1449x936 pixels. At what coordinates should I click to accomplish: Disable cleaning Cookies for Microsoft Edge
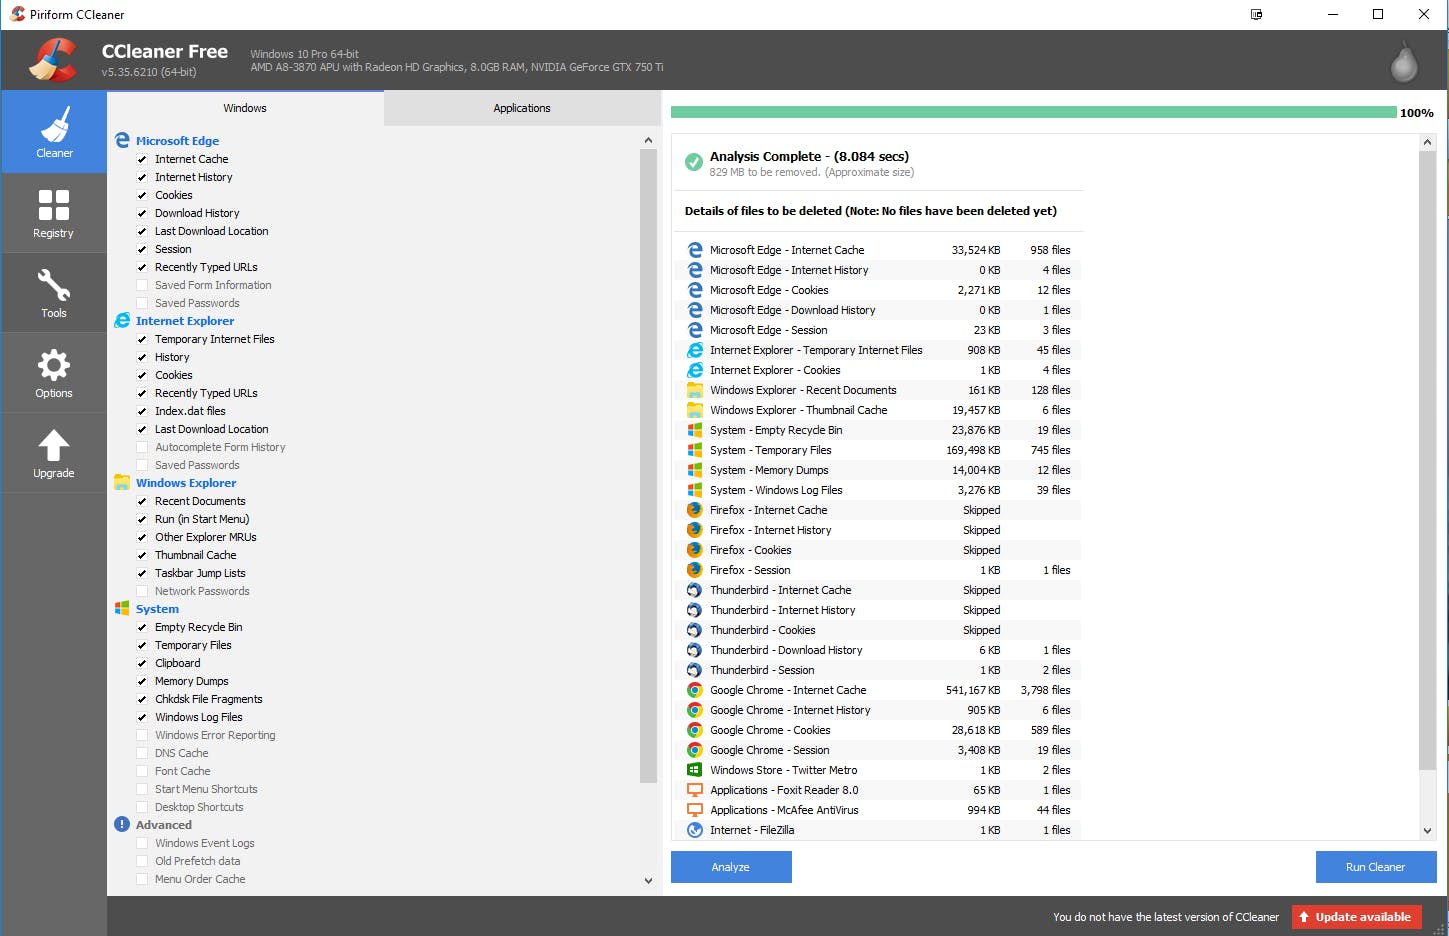point(141,195)
